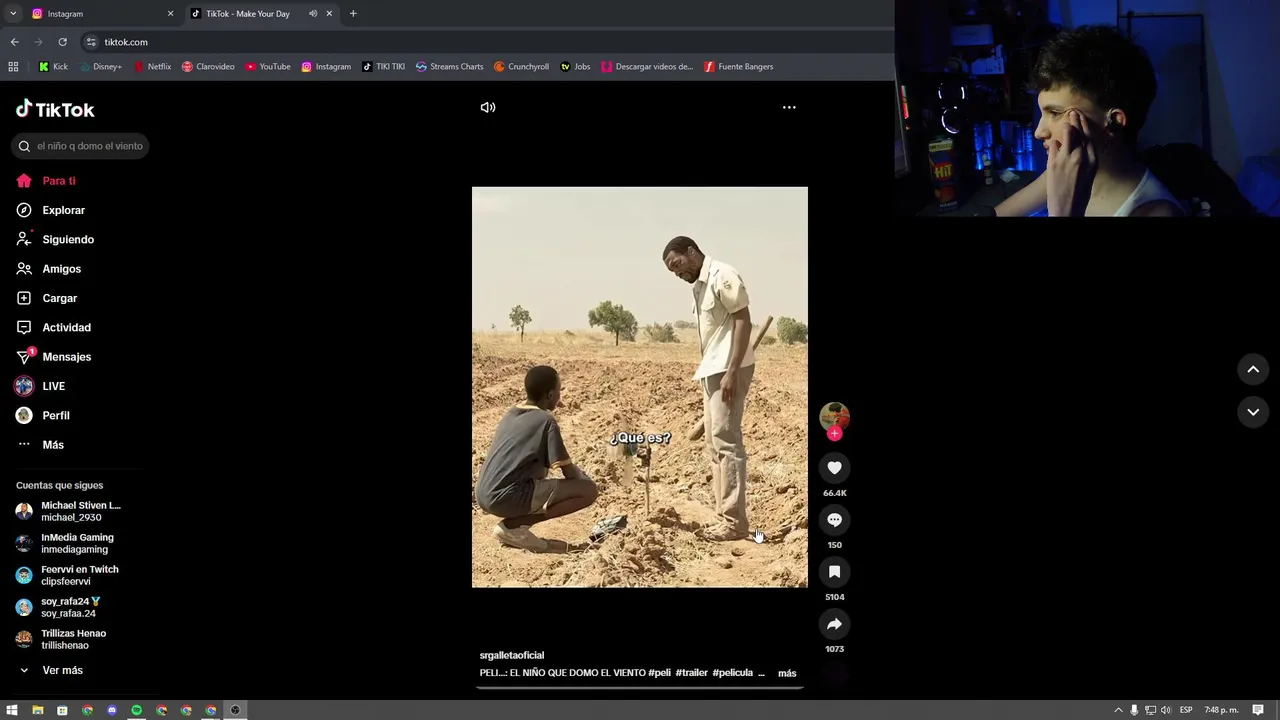
Task: Focus the TikTok search box
Action: [80, 146]
